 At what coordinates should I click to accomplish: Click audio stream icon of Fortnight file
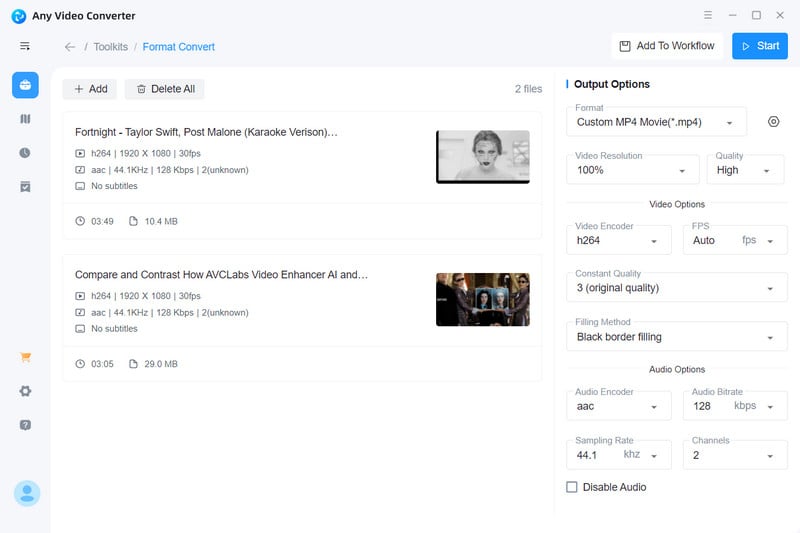pos(80,170)
